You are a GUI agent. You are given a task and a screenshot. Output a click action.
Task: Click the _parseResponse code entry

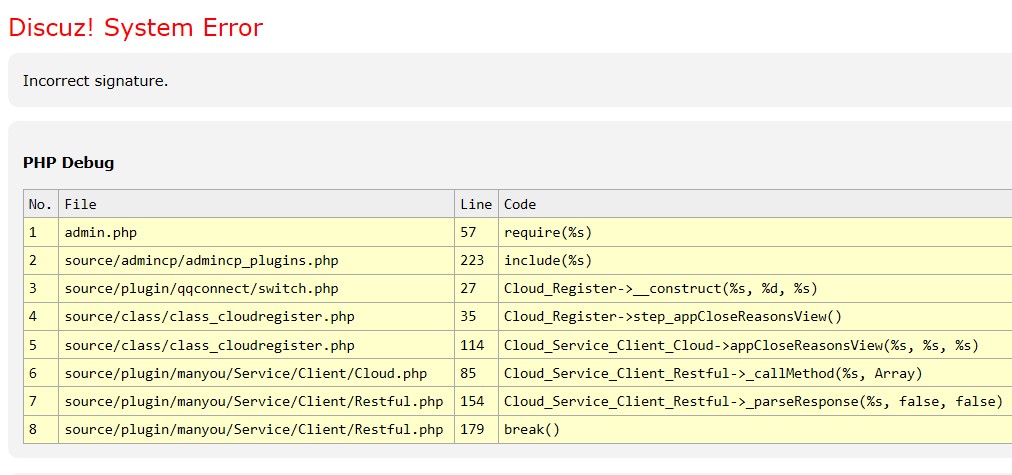(x=752, y=401)
